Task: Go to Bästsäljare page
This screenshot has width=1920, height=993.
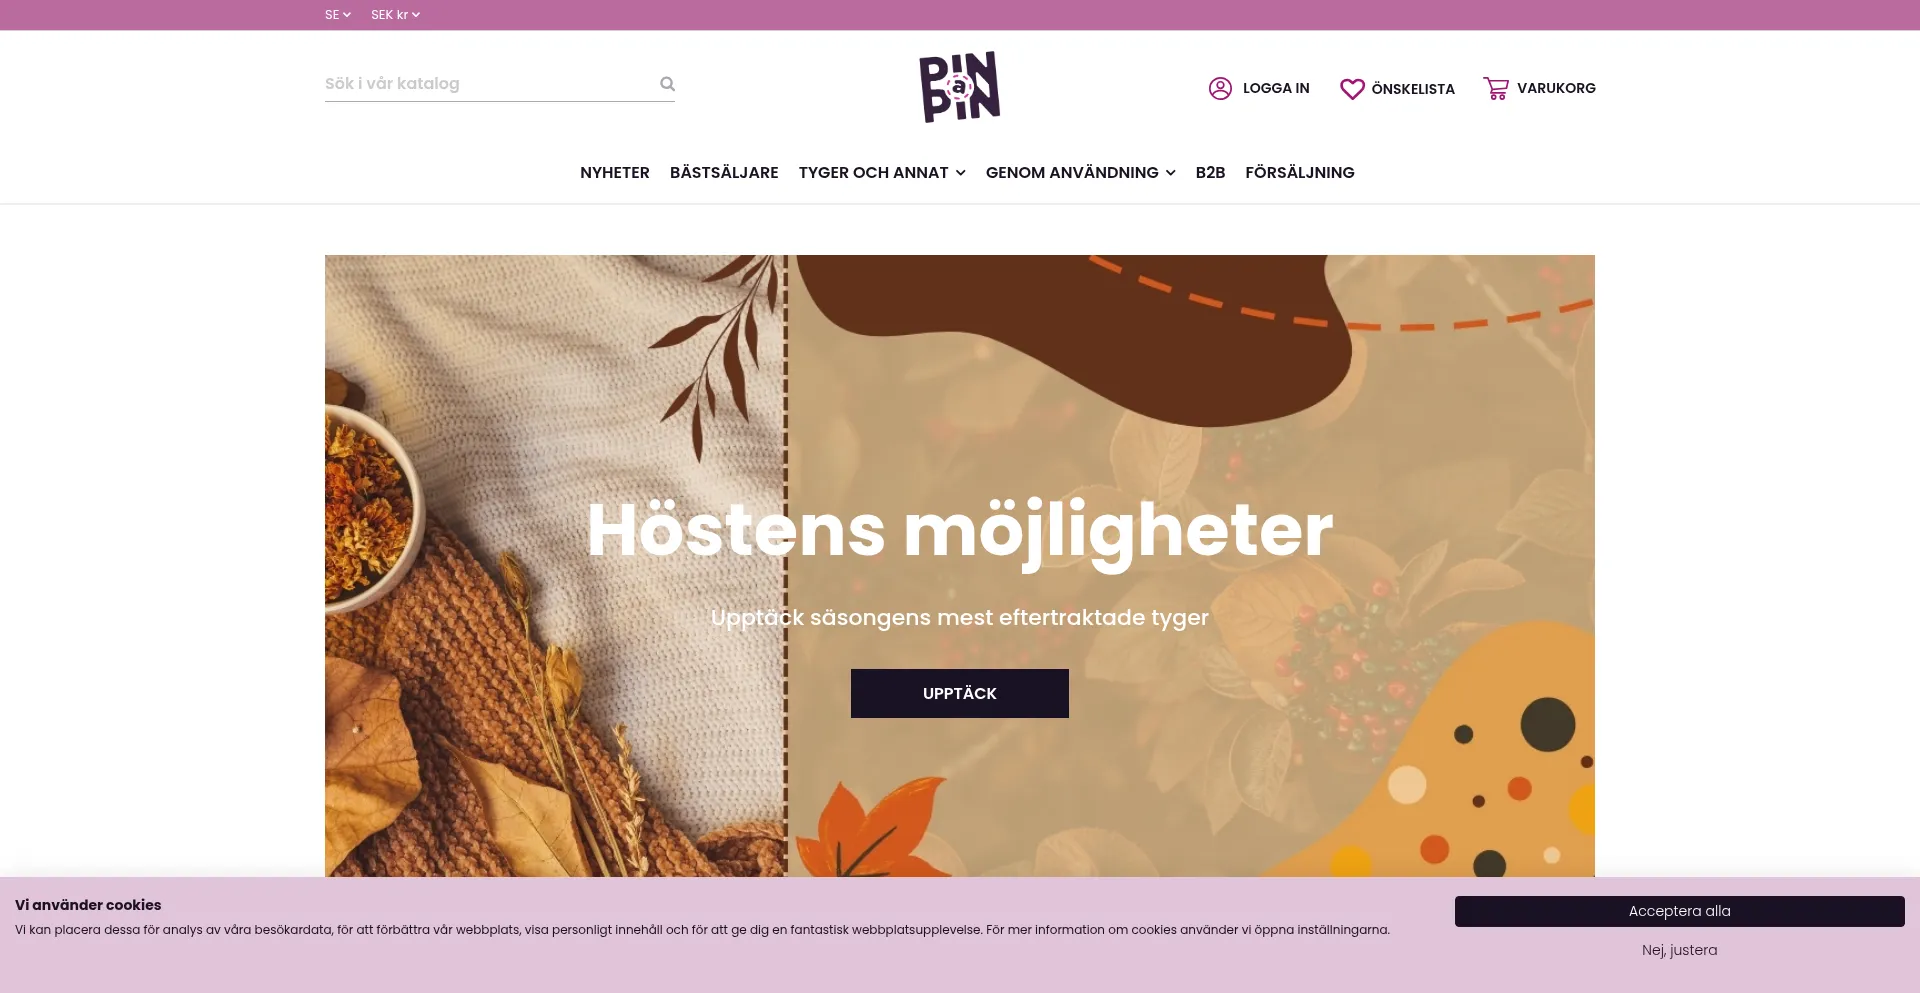Action: pos(724,173)
